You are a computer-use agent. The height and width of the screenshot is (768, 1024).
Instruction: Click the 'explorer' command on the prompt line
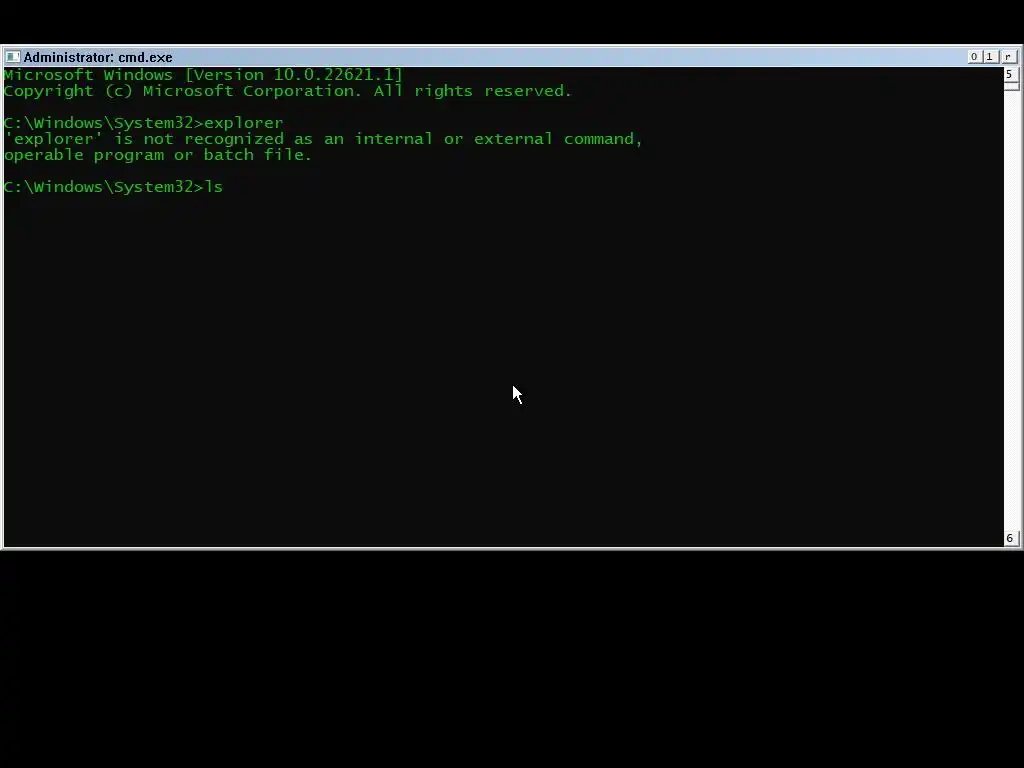click(244, 123)
